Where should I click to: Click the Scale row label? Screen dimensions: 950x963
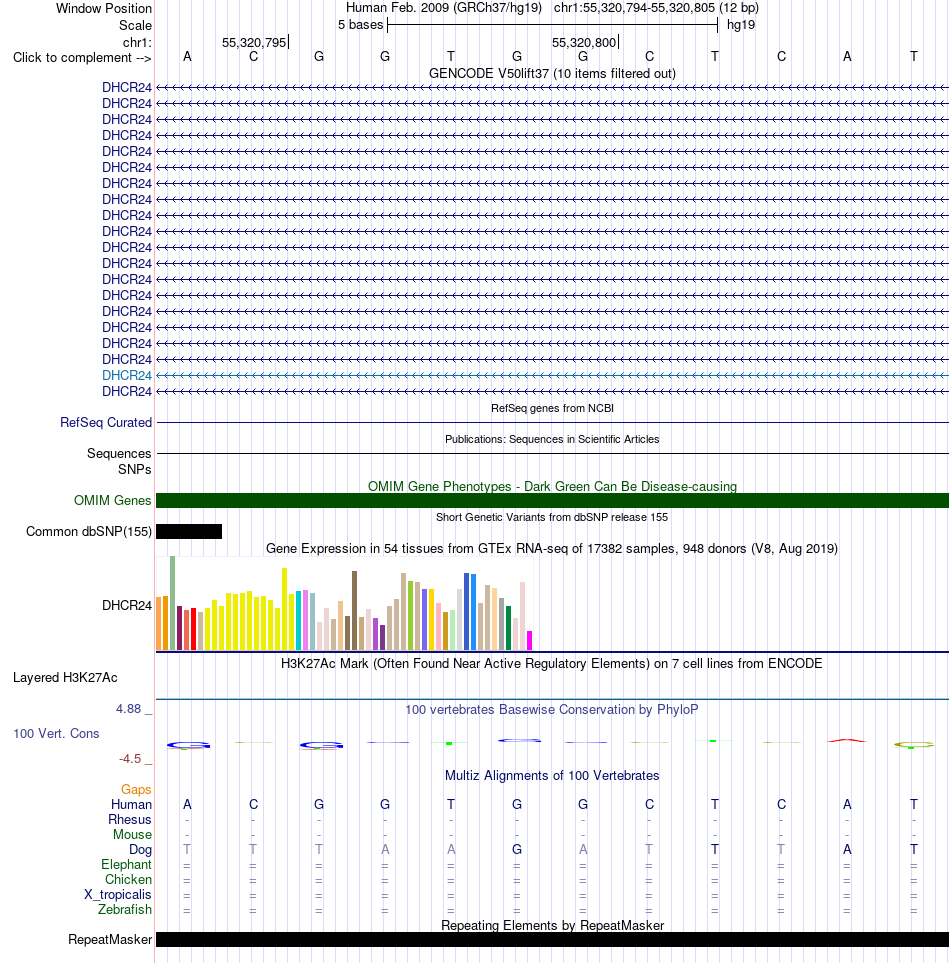tap(135, 26)
